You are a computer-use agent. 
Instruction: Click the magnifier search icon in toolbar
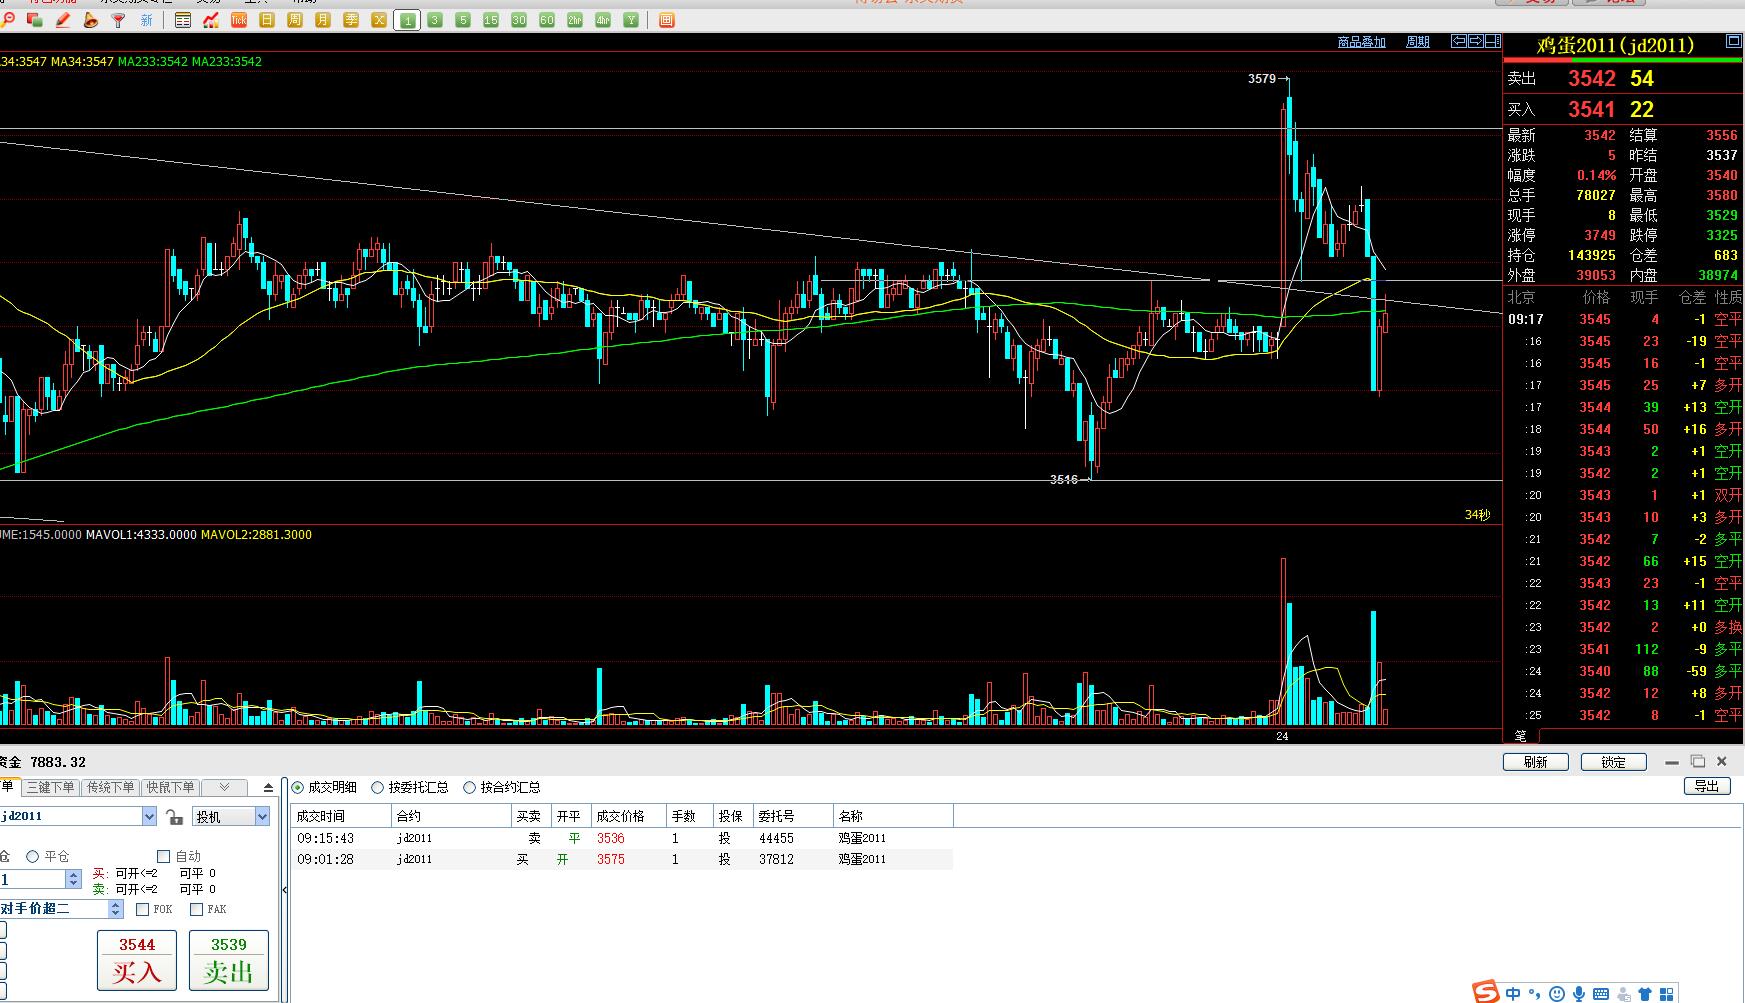coord(9,19)
